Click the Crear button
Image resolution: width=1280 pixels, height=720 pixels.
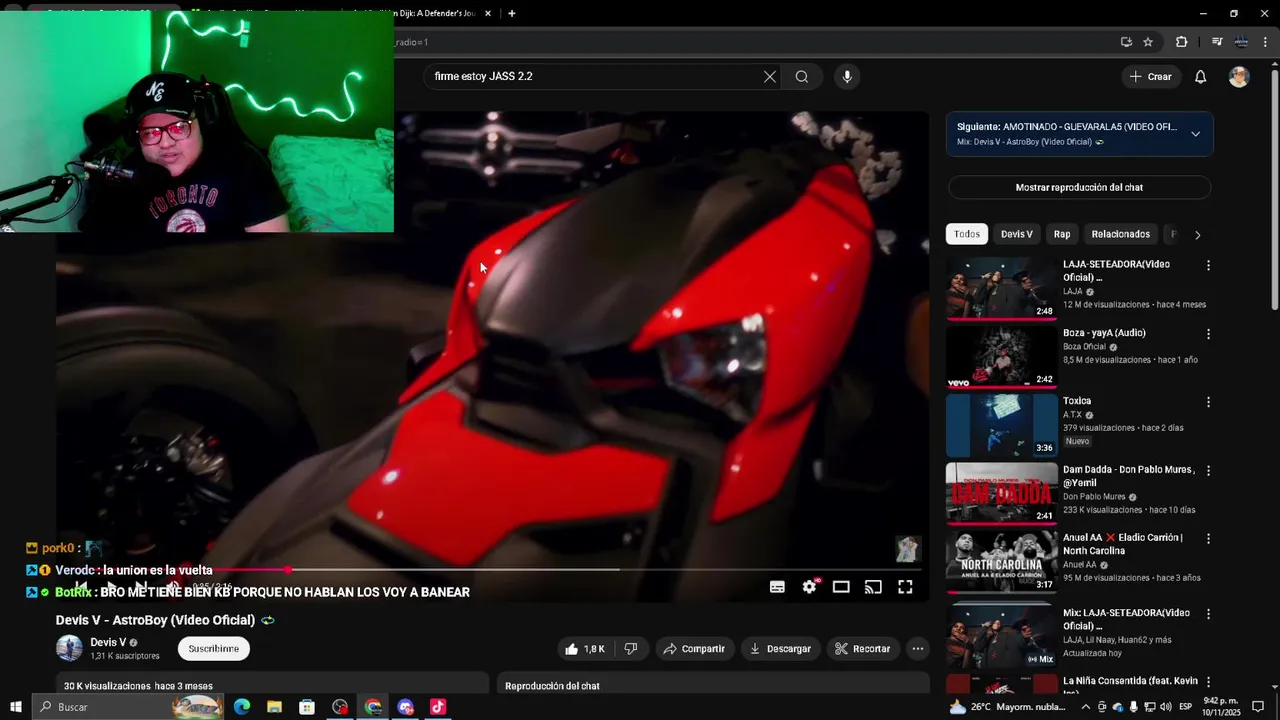1150,77
